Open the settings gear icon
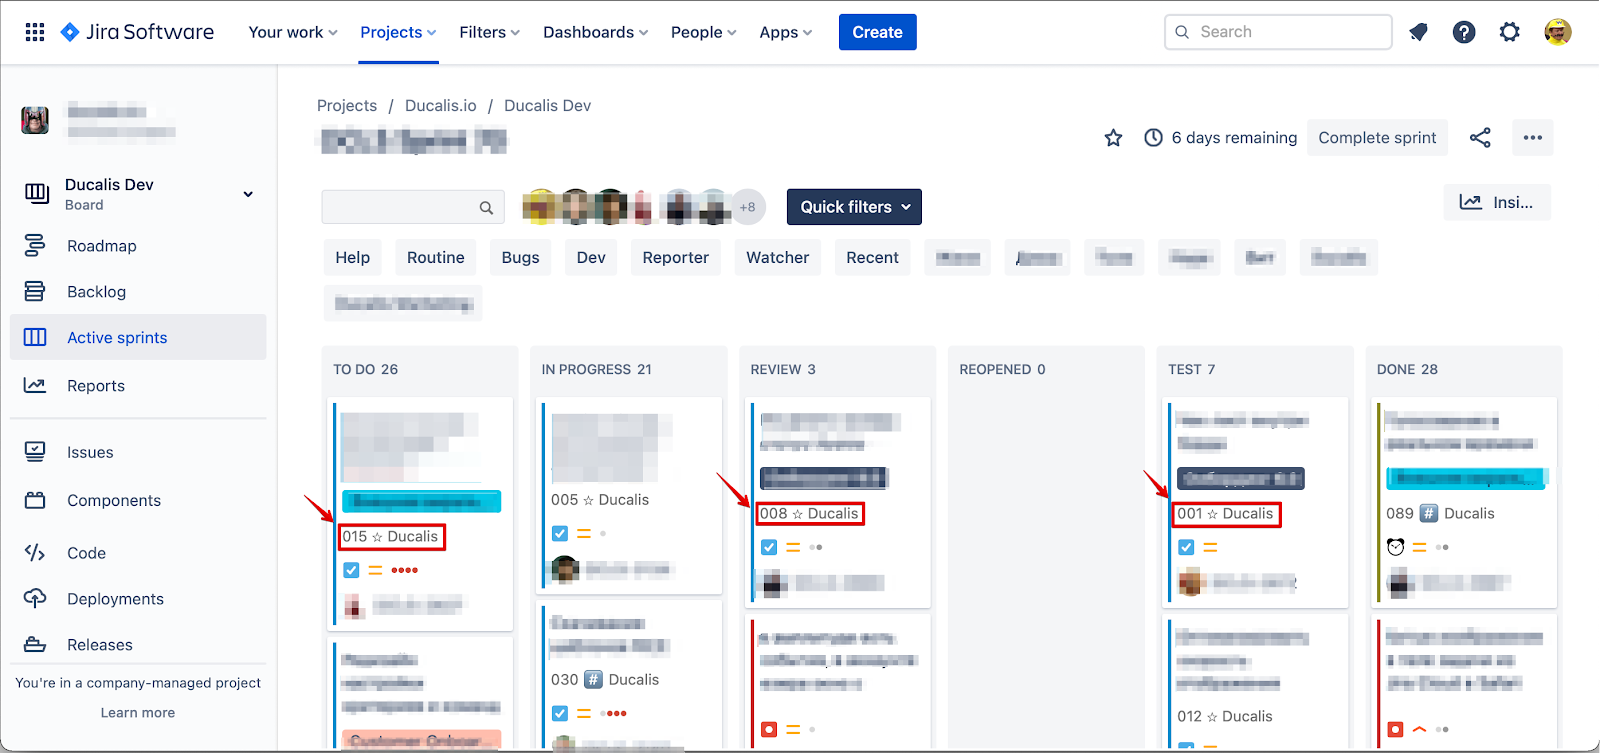 (1510, 32)
